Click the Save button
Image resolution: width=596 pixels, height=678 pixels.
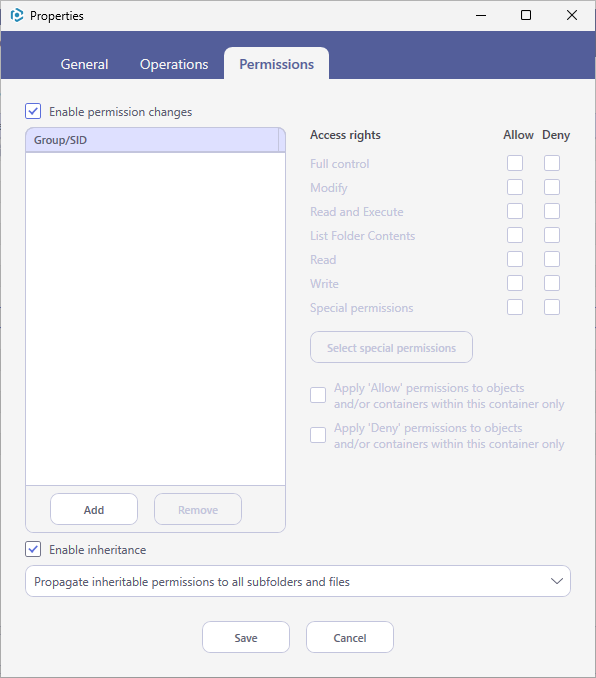pos(246,637)
